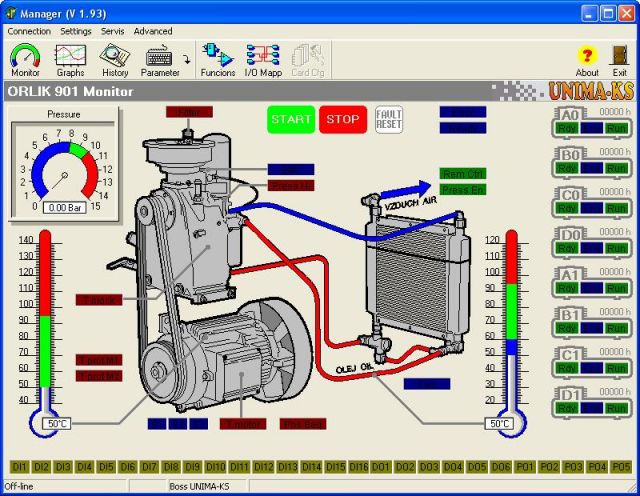Click the DI12 digital input indicator
This screenshot has width=640, height=496.
[x=263, y=467]
